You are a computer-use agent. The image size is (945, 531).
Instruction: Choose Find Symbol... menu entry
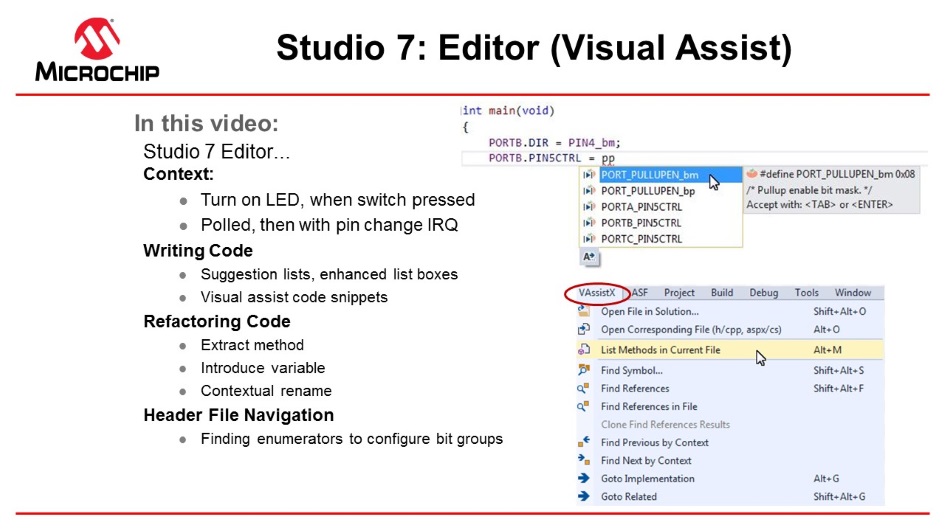pos(730,371)
